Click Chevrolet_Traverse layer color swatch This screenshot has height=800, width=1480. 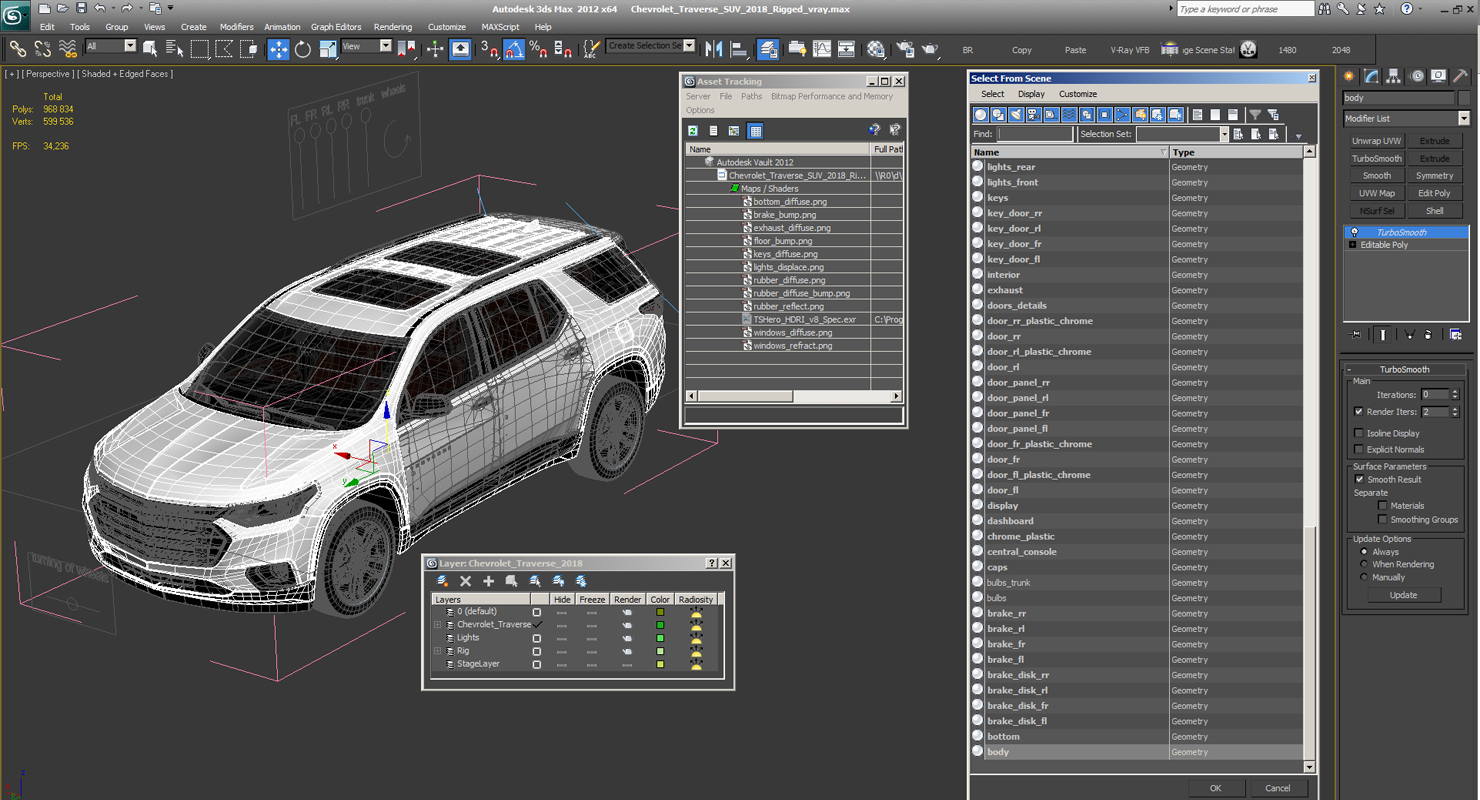(x=660, y=625)
